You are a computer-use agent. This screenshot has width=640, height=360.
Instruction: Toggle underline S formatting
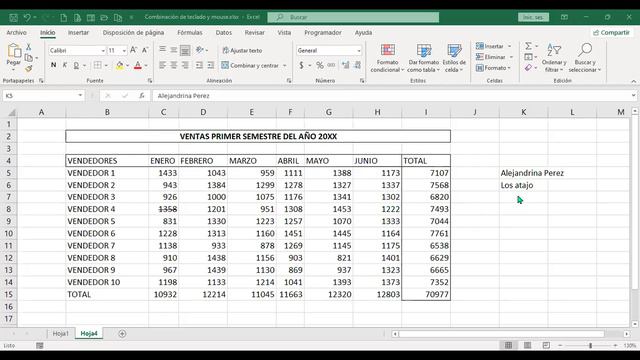click(x=76, y=65)
